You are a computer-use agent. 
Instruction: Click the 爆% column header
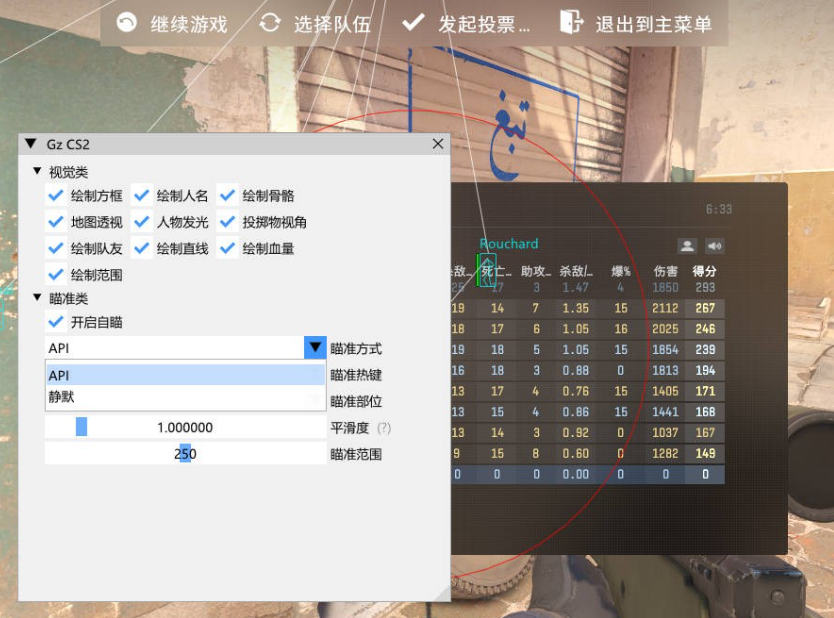pyautogui.click(x=621, y=271)
